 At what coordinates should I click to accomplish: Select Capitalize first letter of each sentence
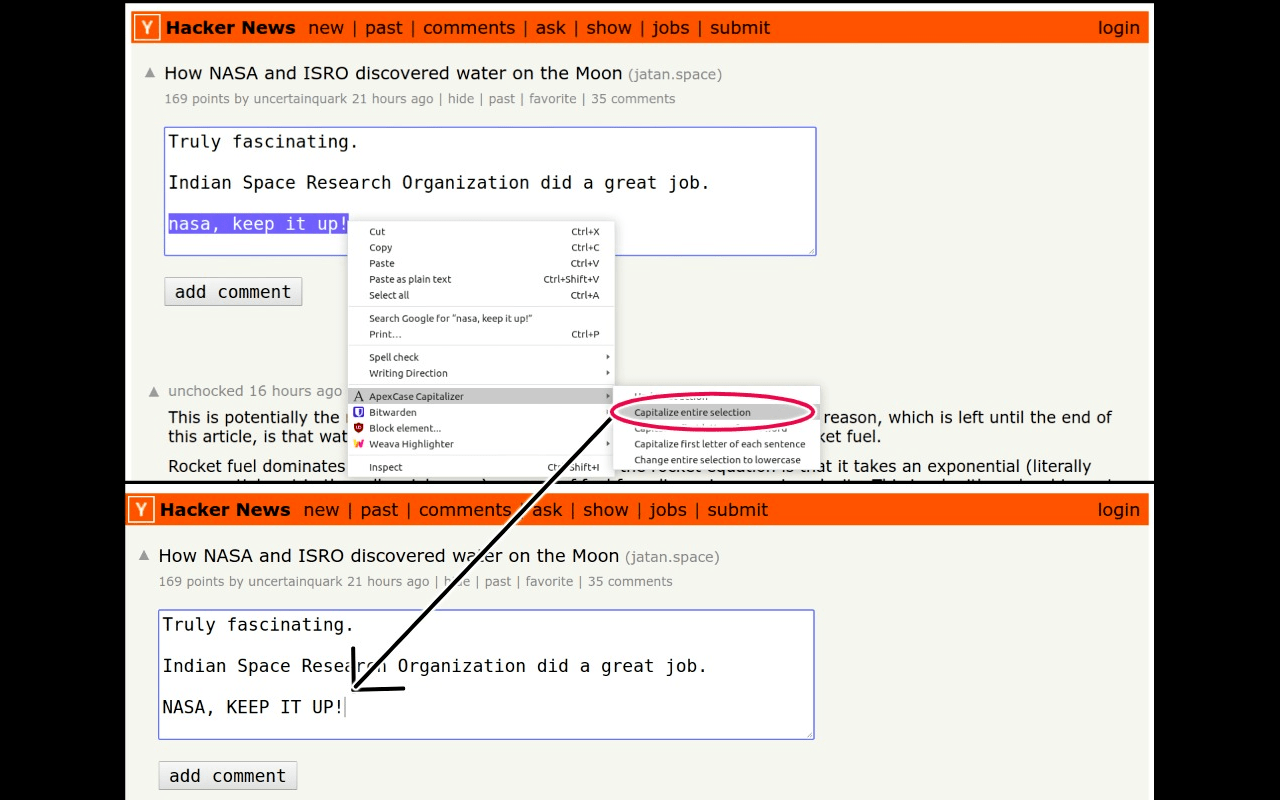tap(719, 444)
